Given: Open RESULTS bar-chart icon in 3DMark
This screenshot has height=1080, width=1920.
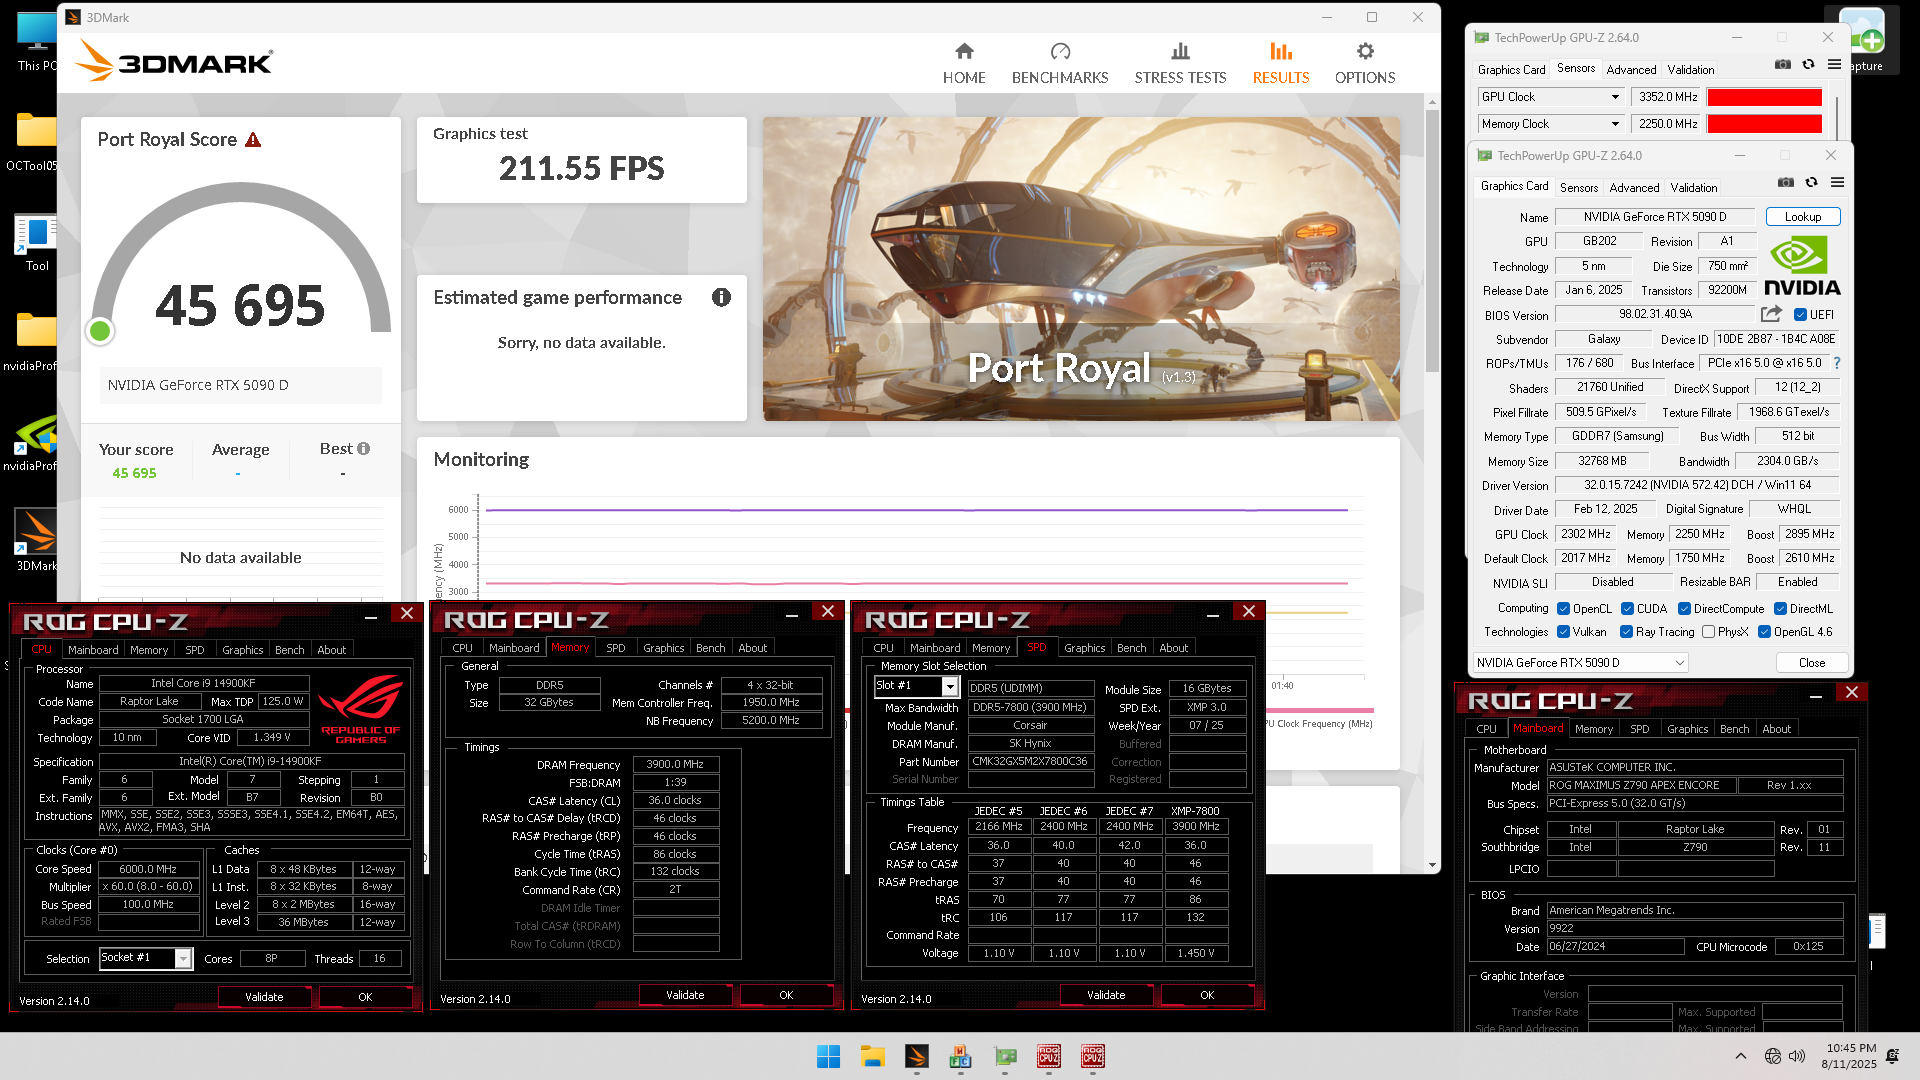Looking at the screenshot, I should tap(1281, 51).
